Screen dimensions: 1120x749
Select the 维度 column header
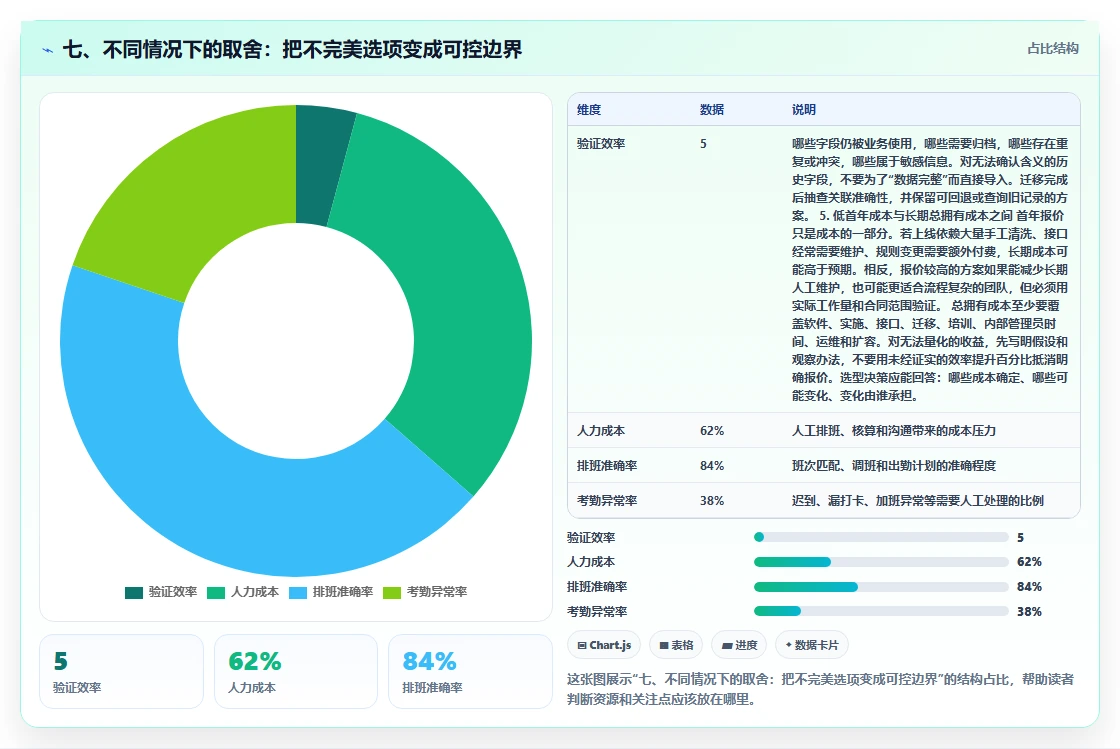click(x=589, y=109)
